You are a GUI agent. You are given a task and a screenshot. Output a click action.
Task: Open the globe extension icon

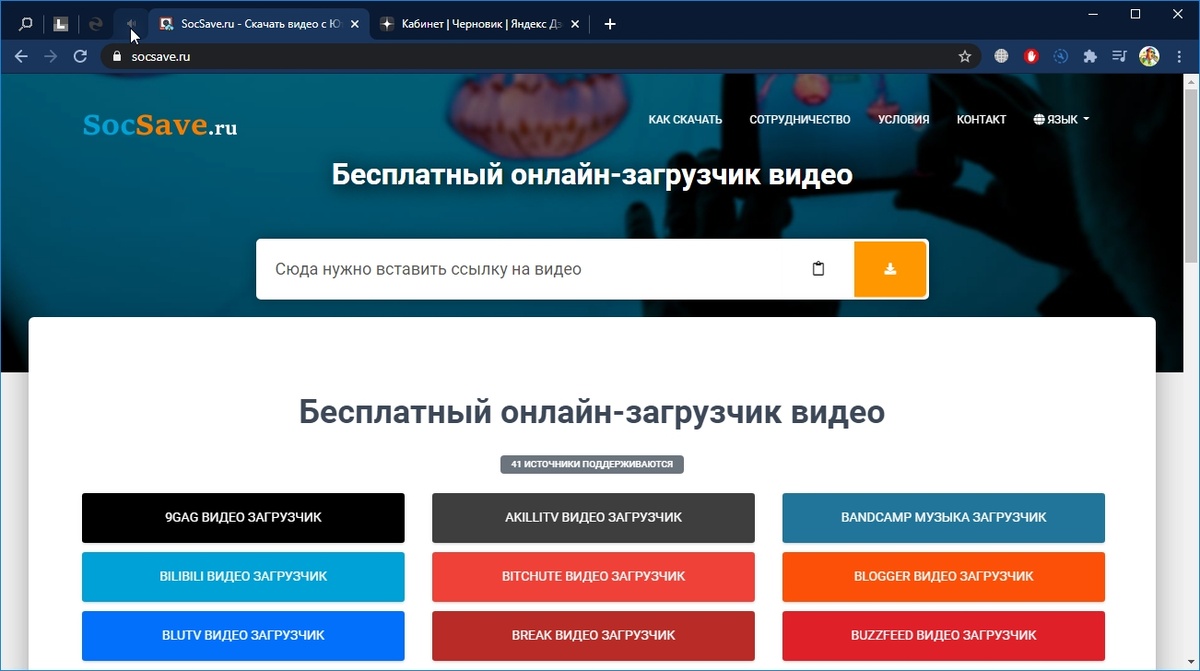tap(1001, 57)
